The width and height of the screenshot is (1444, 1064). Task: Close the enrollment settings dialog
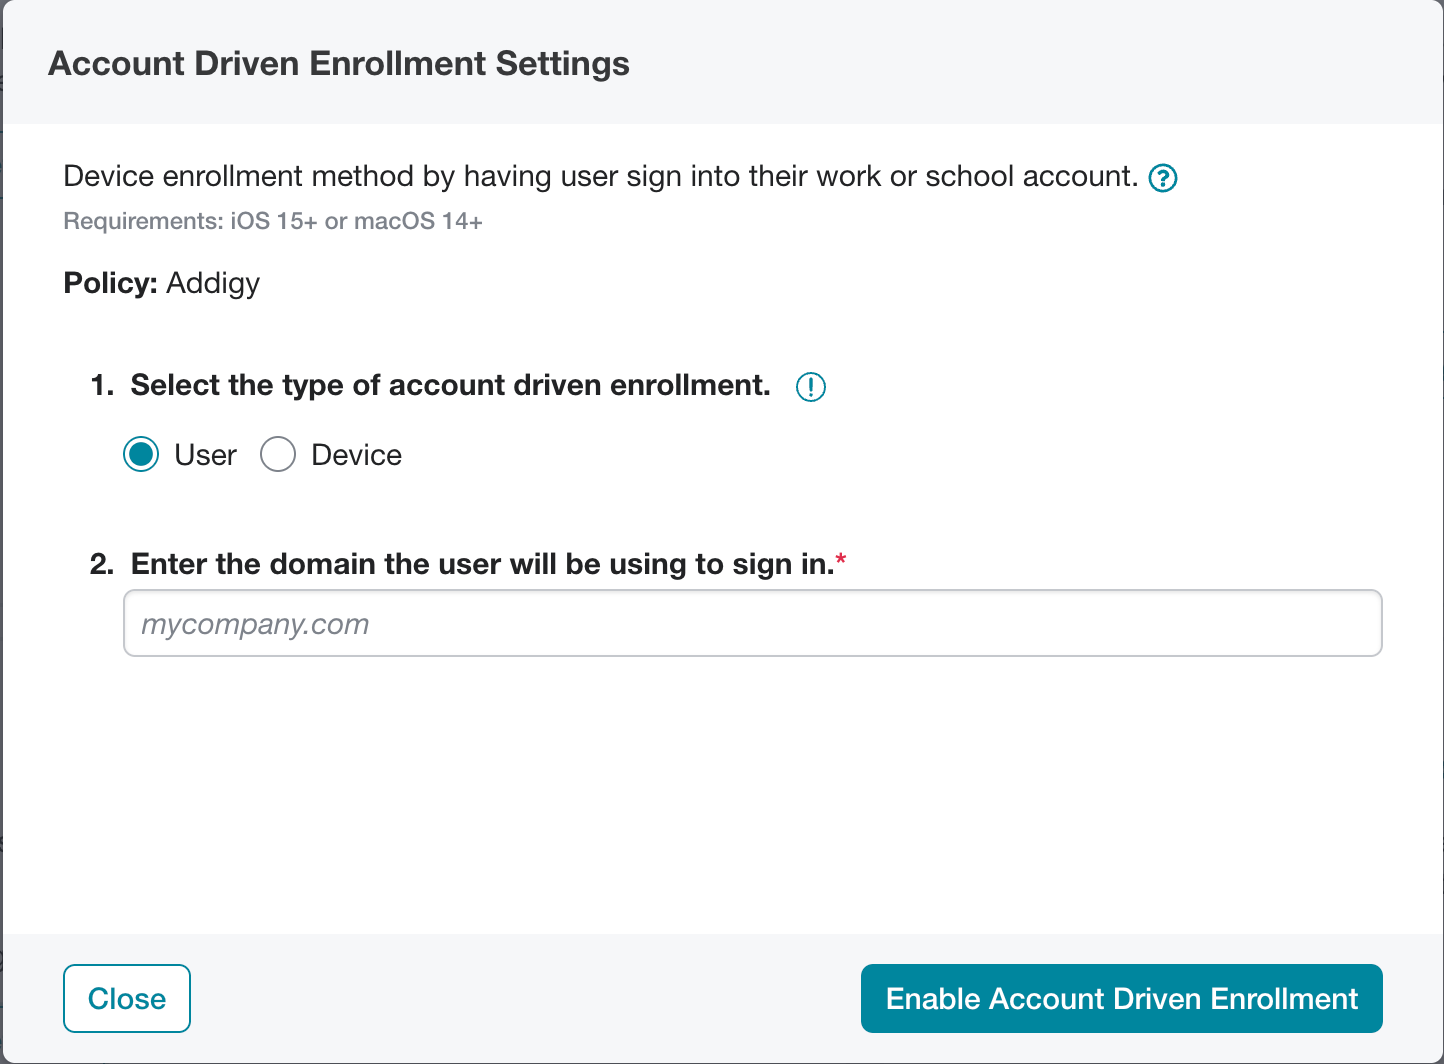click(127, 998)
